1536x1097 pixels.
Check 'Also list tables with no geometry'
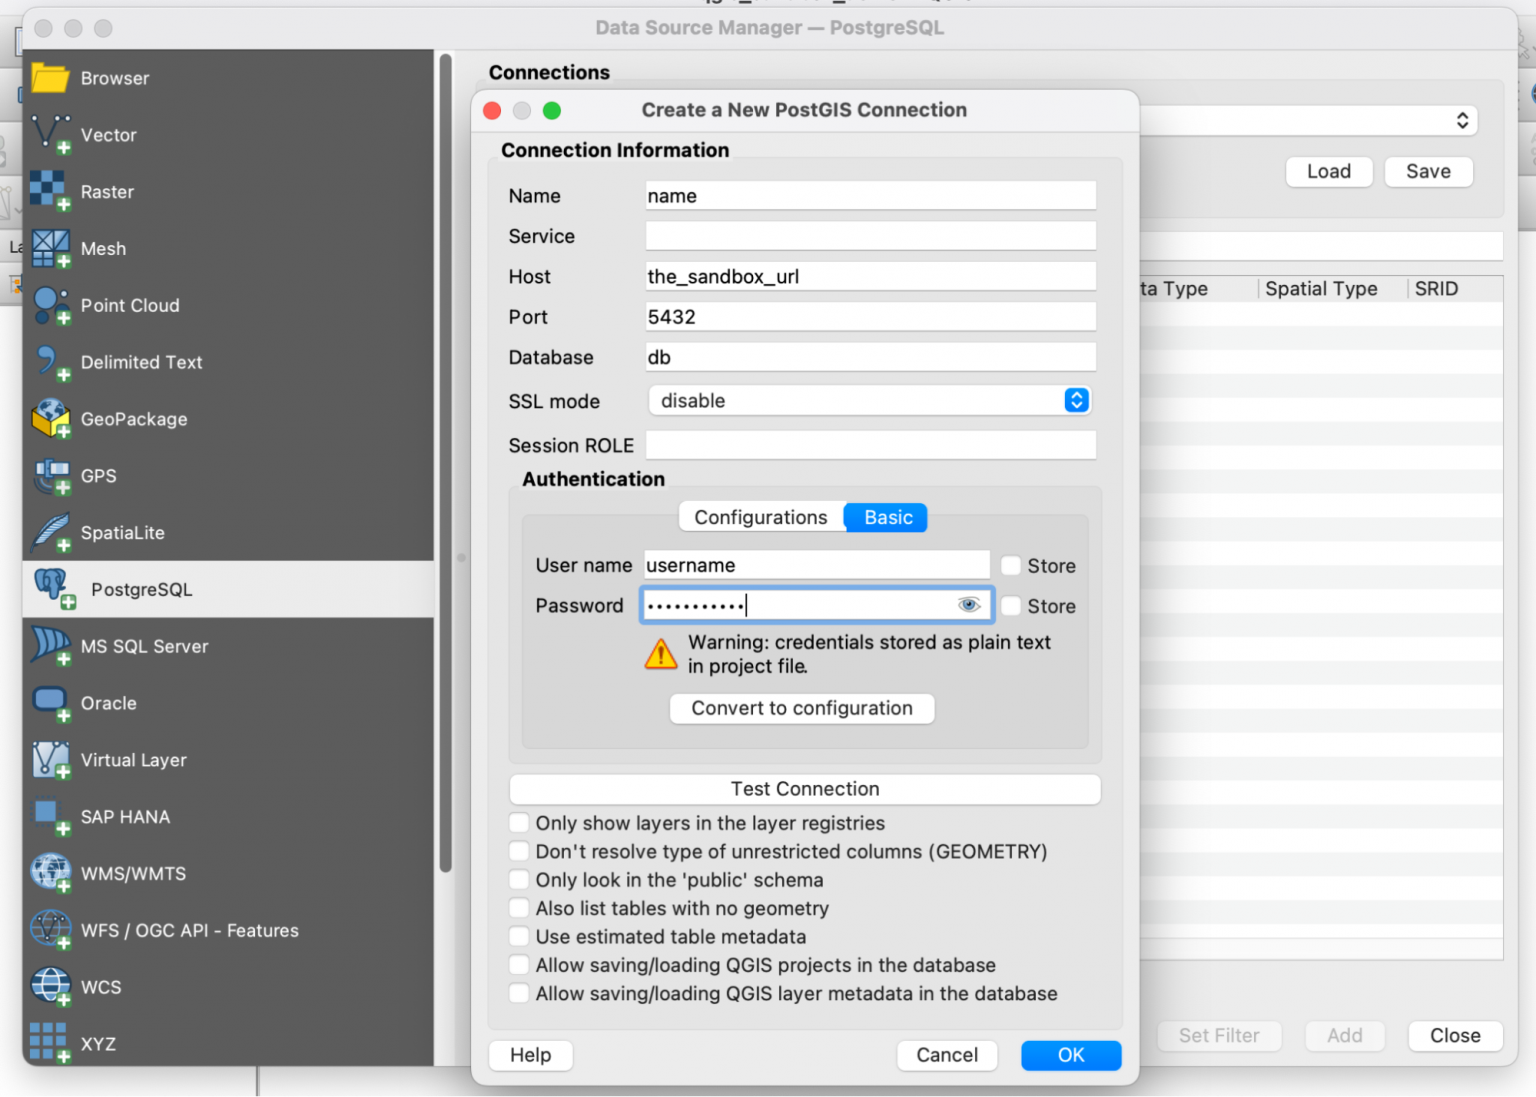(x=519, y=908)
